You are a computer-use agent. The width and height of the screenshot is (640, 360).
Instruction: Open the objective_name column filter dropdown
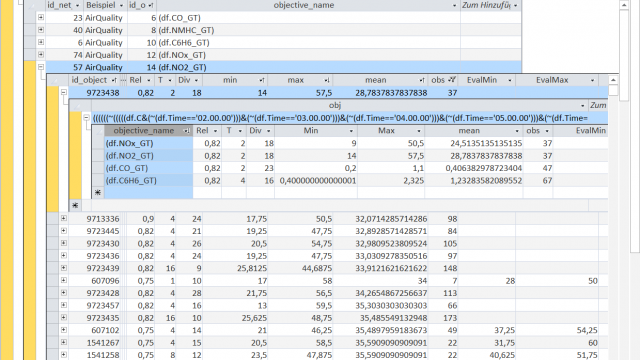[454, 6]
